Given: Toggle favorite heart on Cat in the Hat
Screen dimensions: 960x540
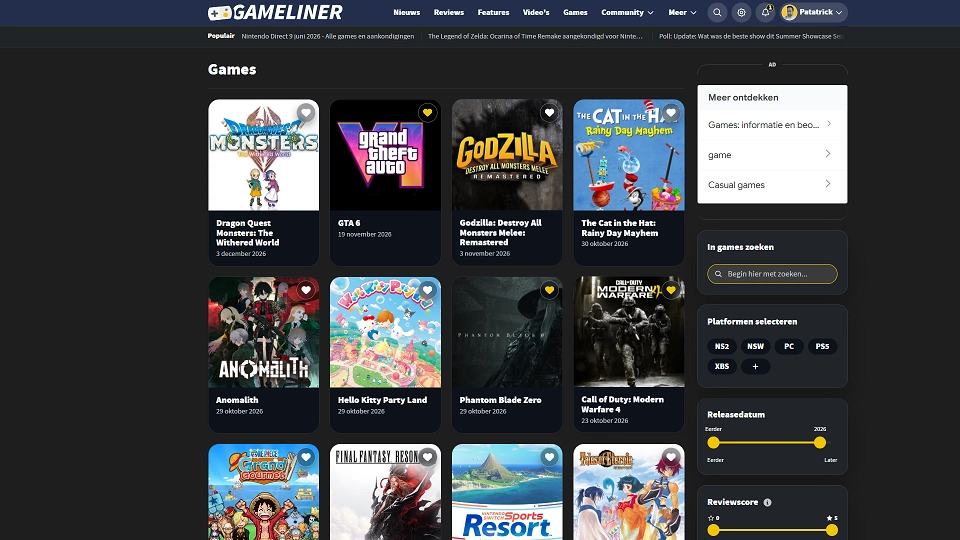Looking at the screenshot, I should pyautogui.click(x=671, y=113).
